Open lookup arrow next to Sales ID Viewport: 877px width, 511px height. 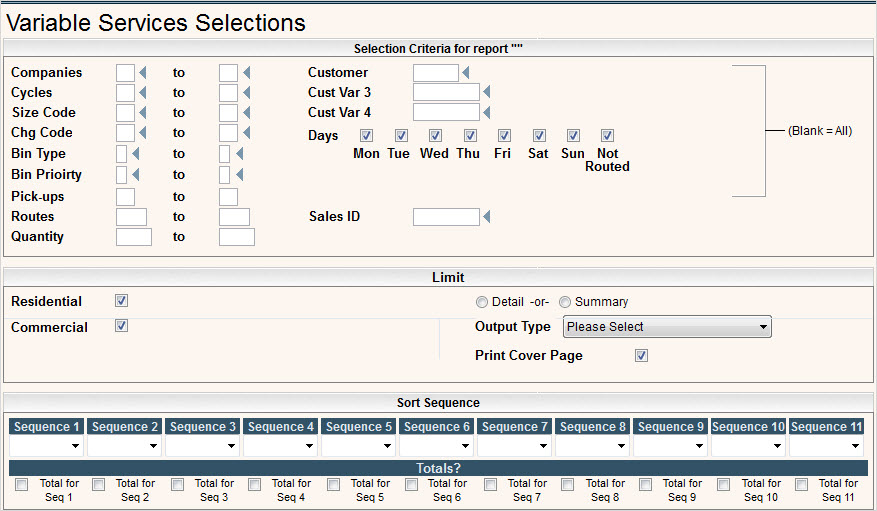487,216
